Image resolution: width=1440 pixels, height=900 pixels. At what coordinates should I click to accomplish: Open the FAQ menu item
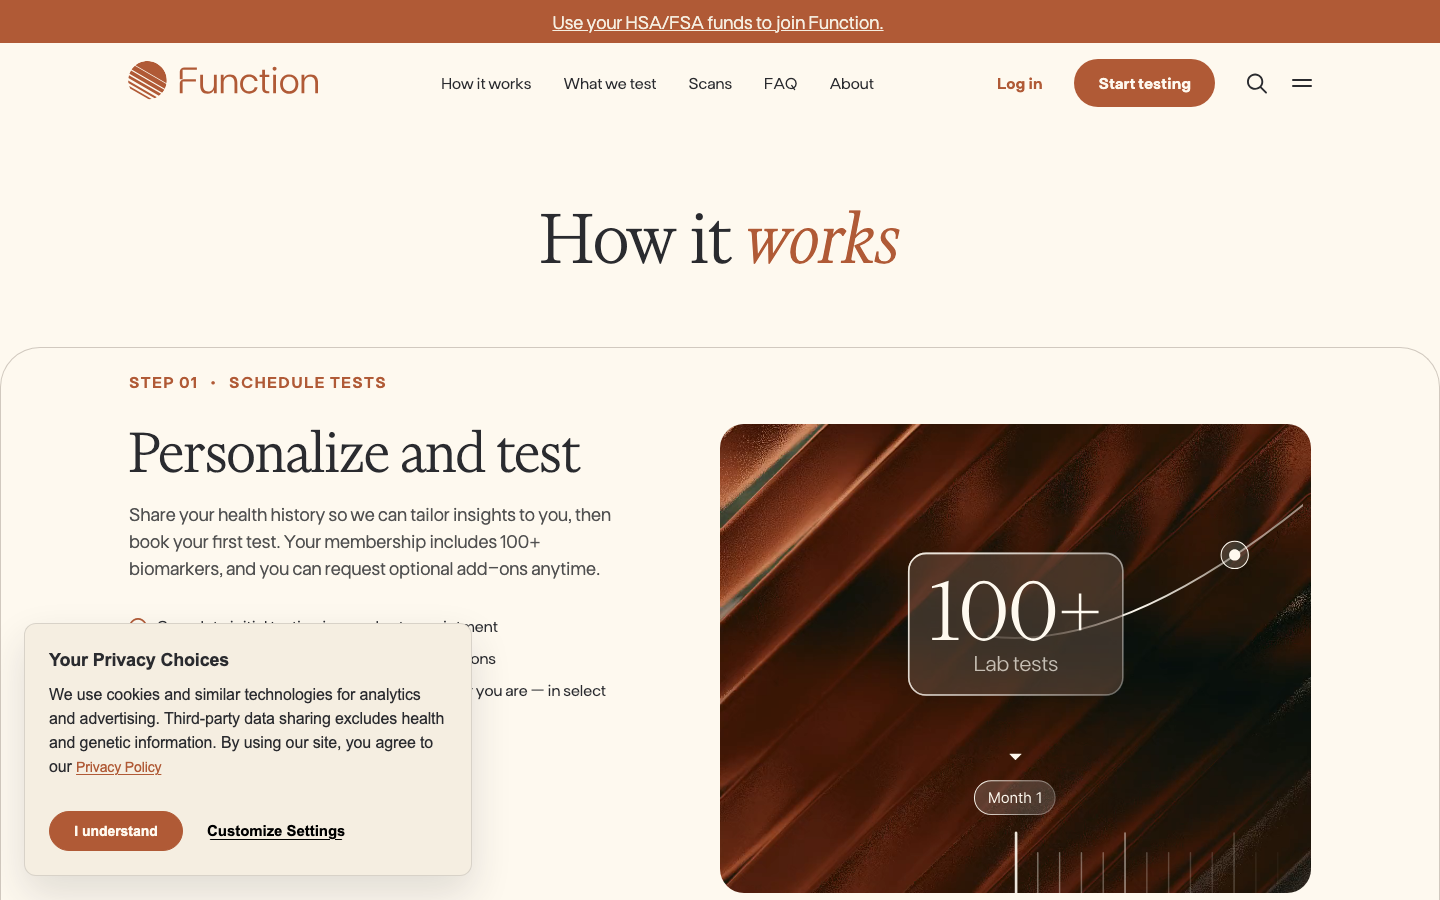coord(781,84)
